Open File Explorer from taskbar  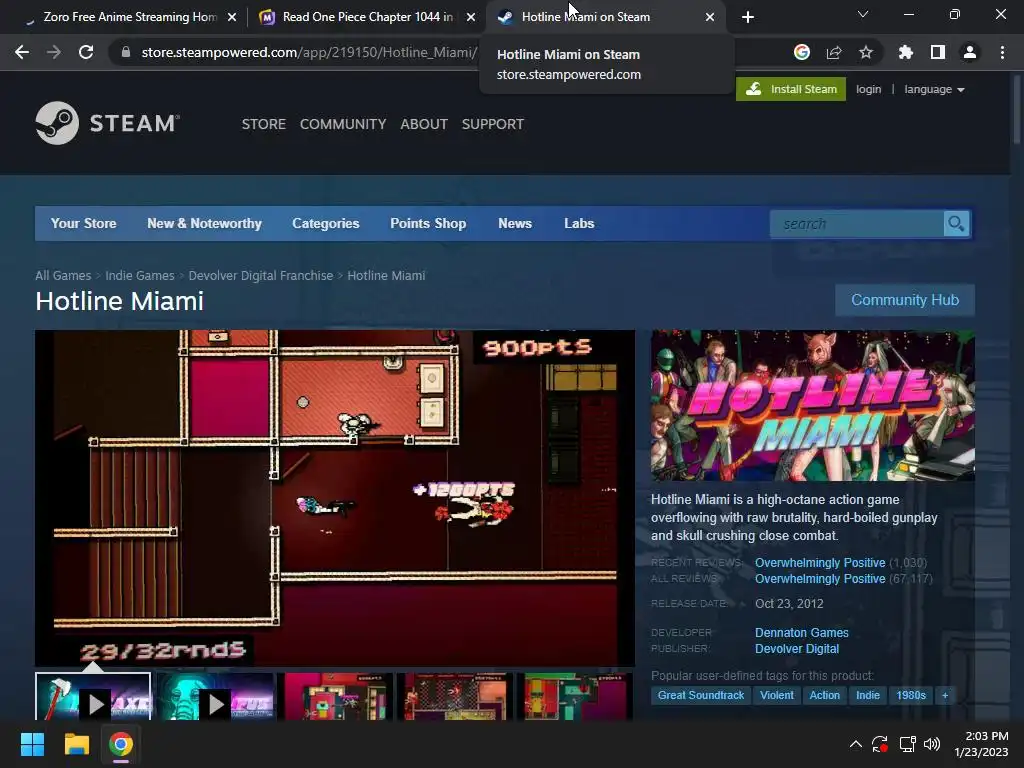point(76,744)
